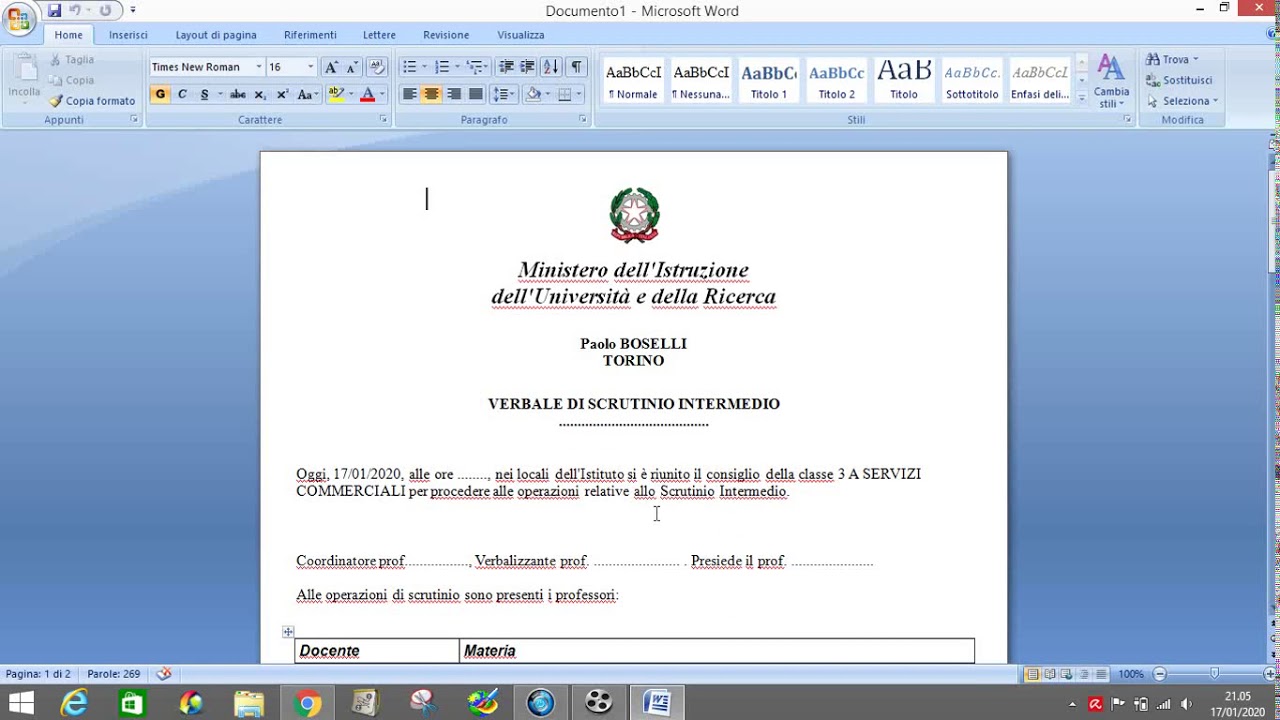The height and width of the screenshot is (720, 1280).
Task: Expand the Carattere dialog launcher
Action: click(383, 119)
